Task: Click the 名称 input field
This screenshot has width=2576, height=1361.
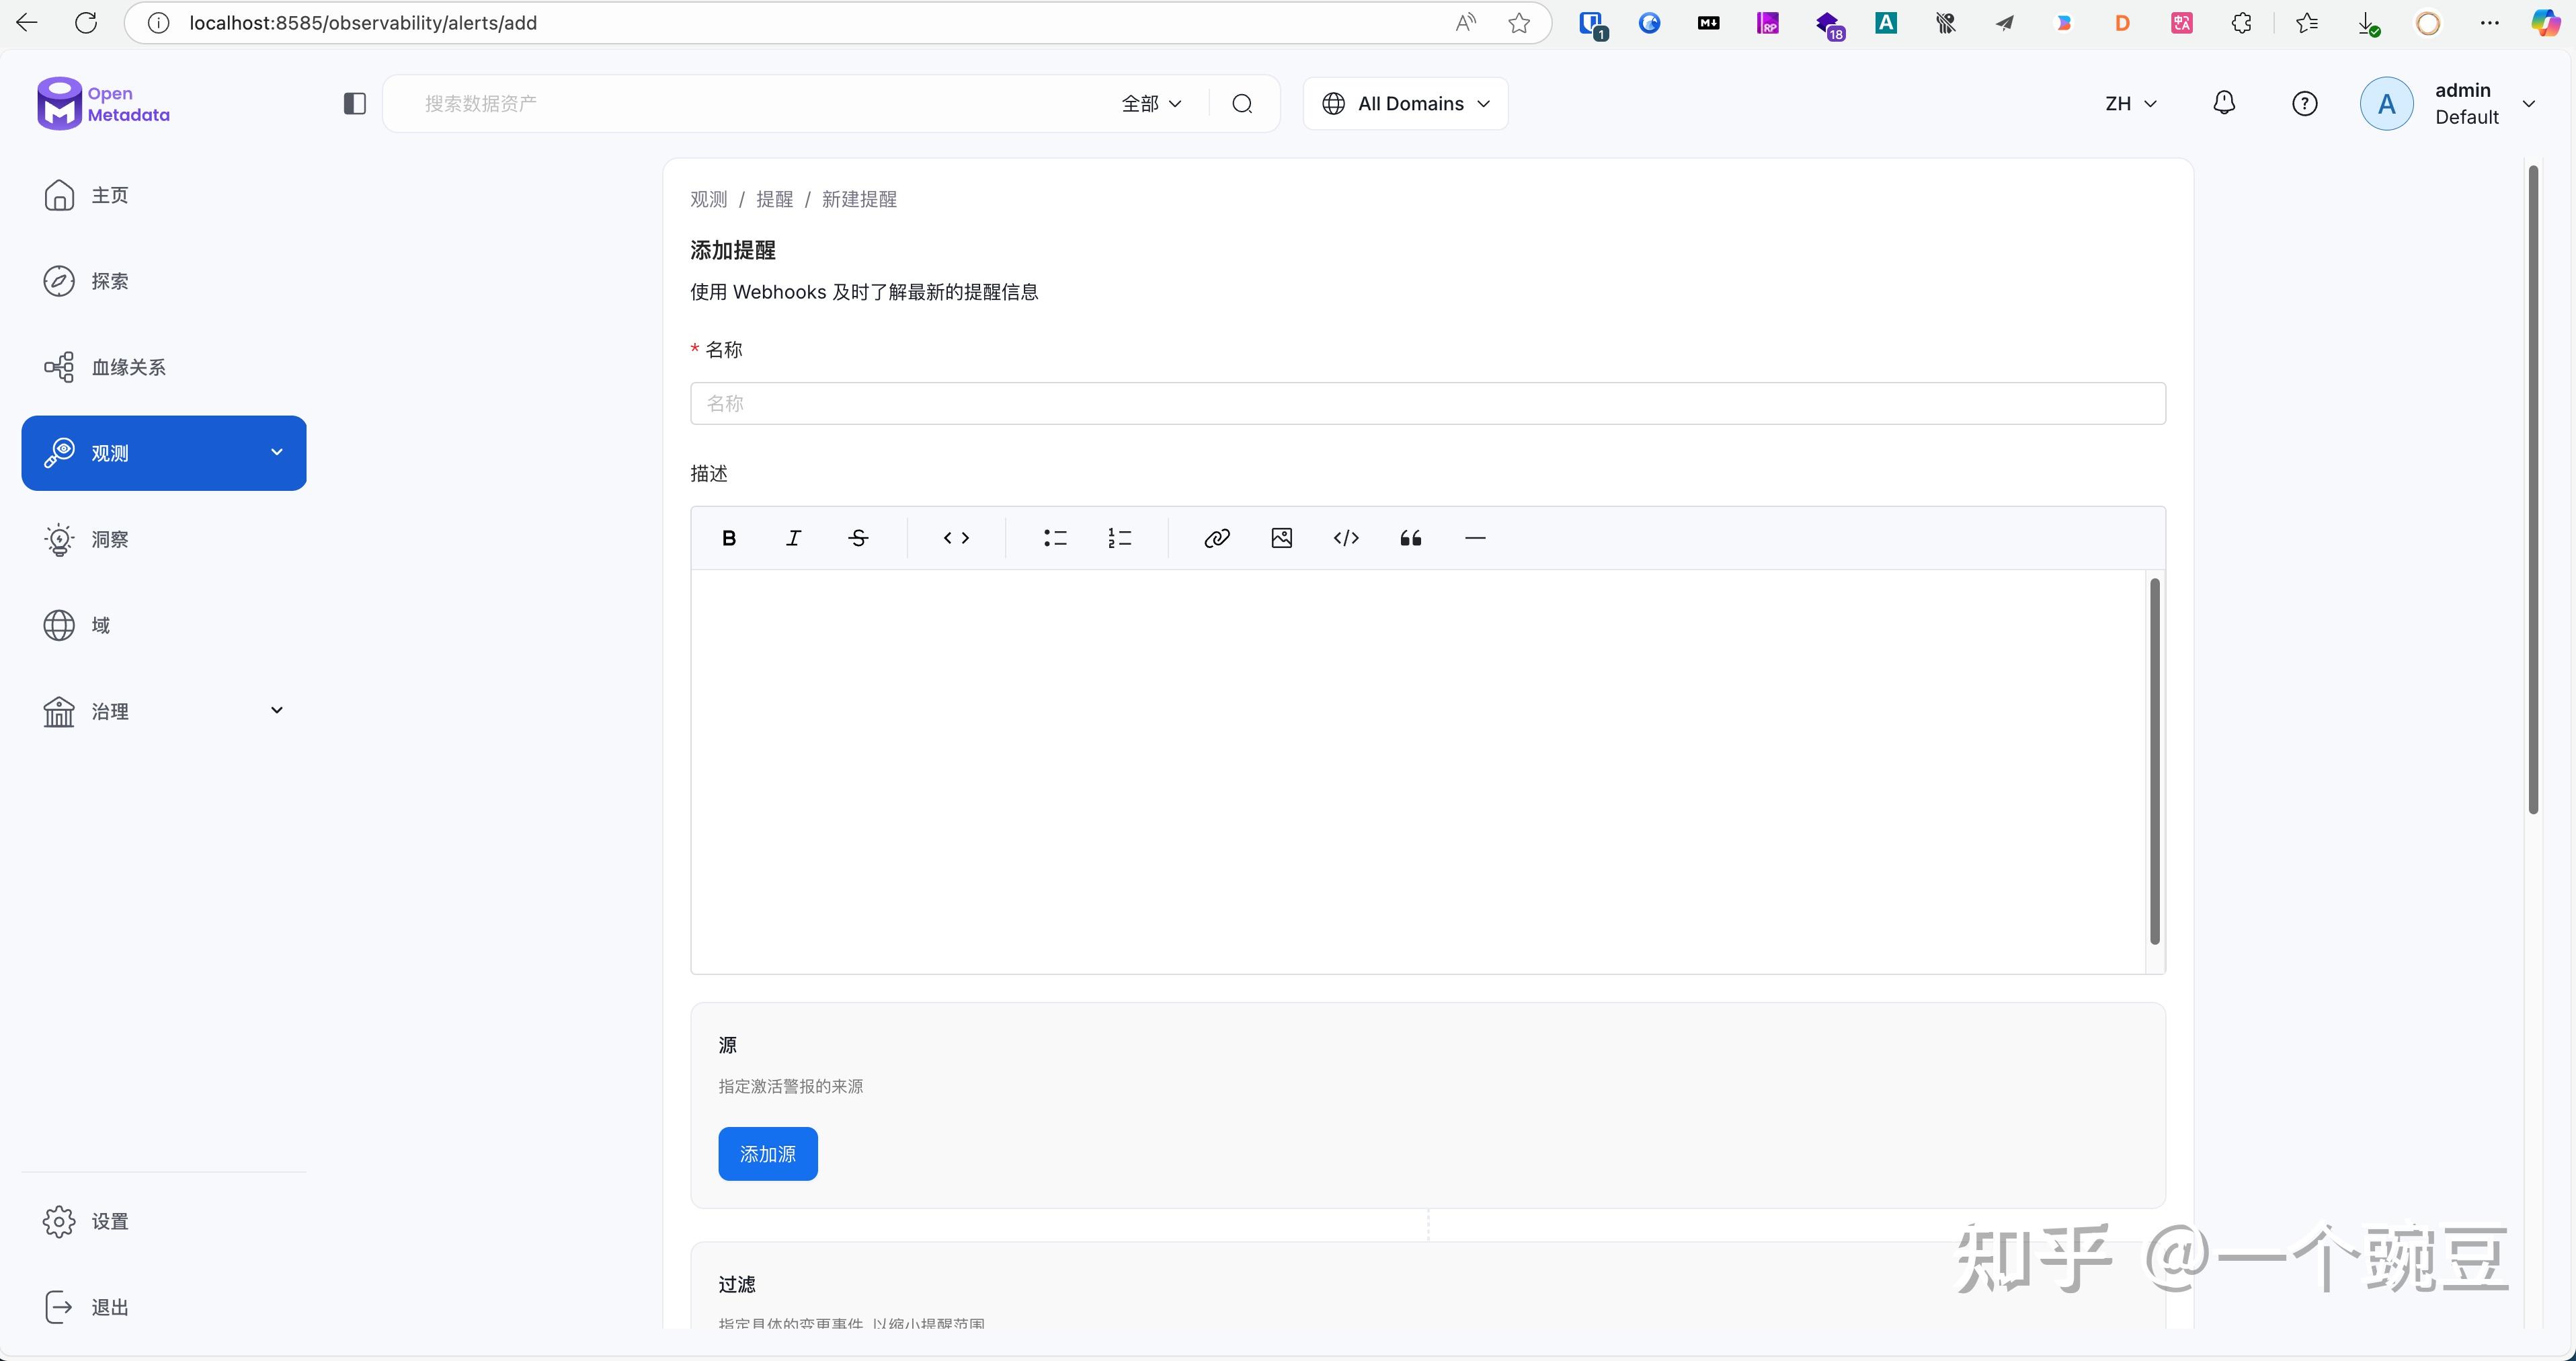Action: [1427, 403]
